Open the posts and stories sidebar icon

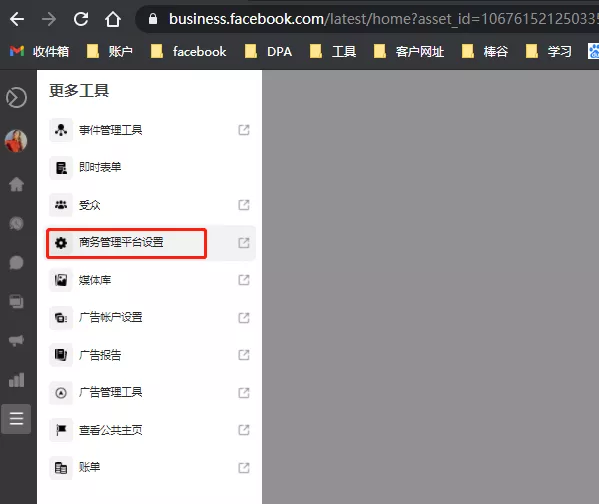(x=16, y=301)
